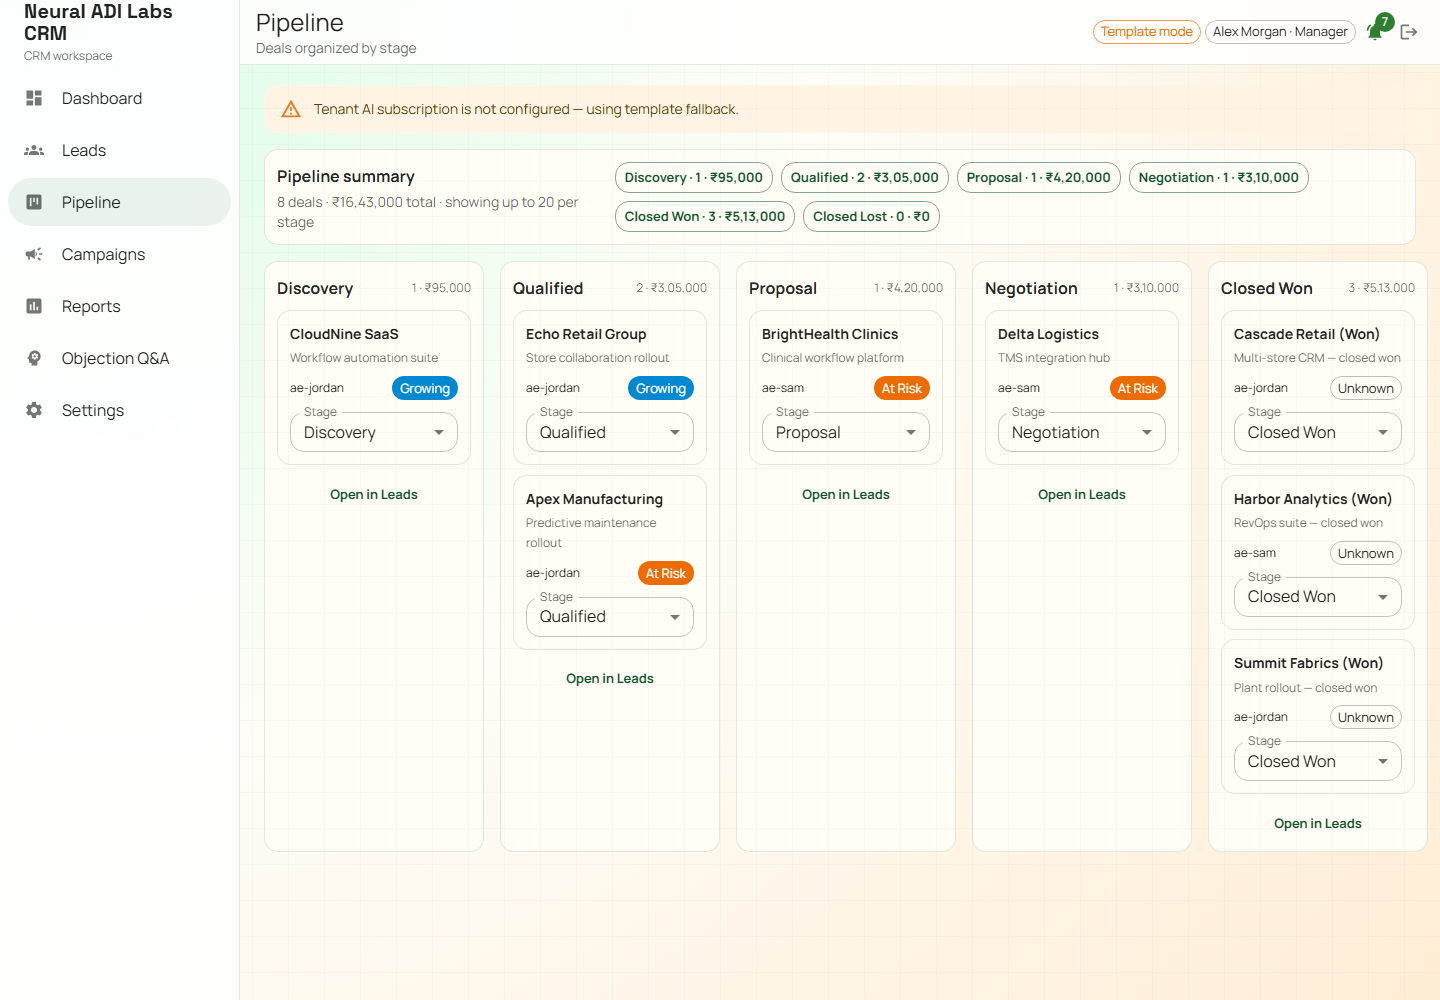The width and height of the screenshot is (1440, 1000).
Task: Click the Campaigns megaphone icon
Action: 34,254
